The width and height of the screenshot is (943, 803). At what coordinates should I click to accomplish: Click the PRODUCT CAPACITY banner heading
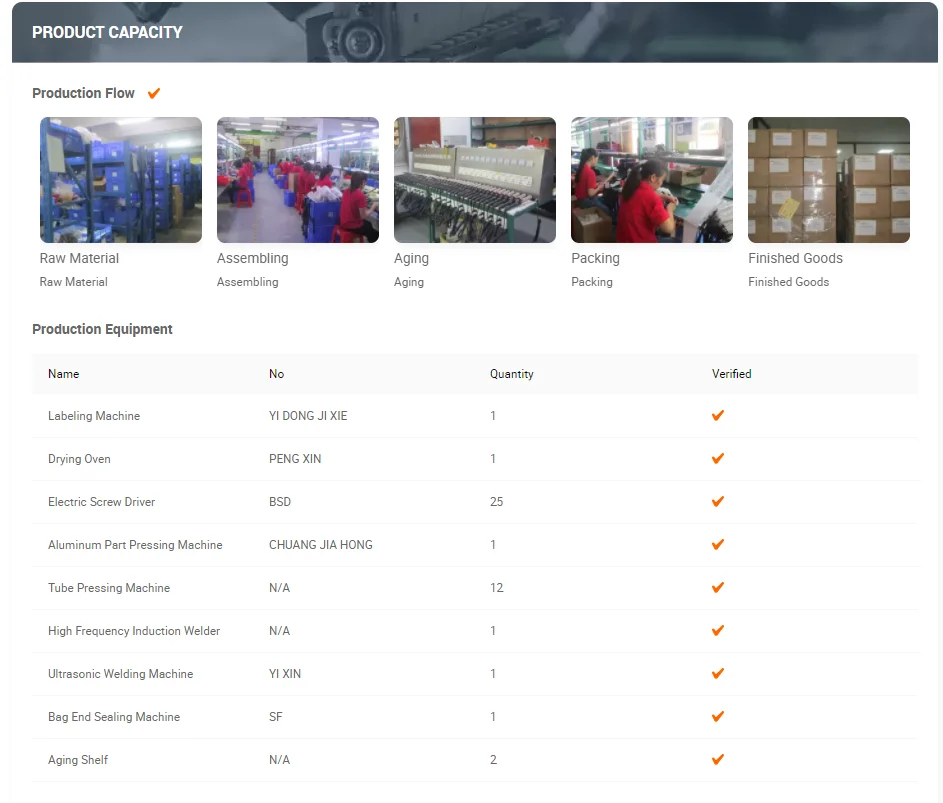click(107, 32)
